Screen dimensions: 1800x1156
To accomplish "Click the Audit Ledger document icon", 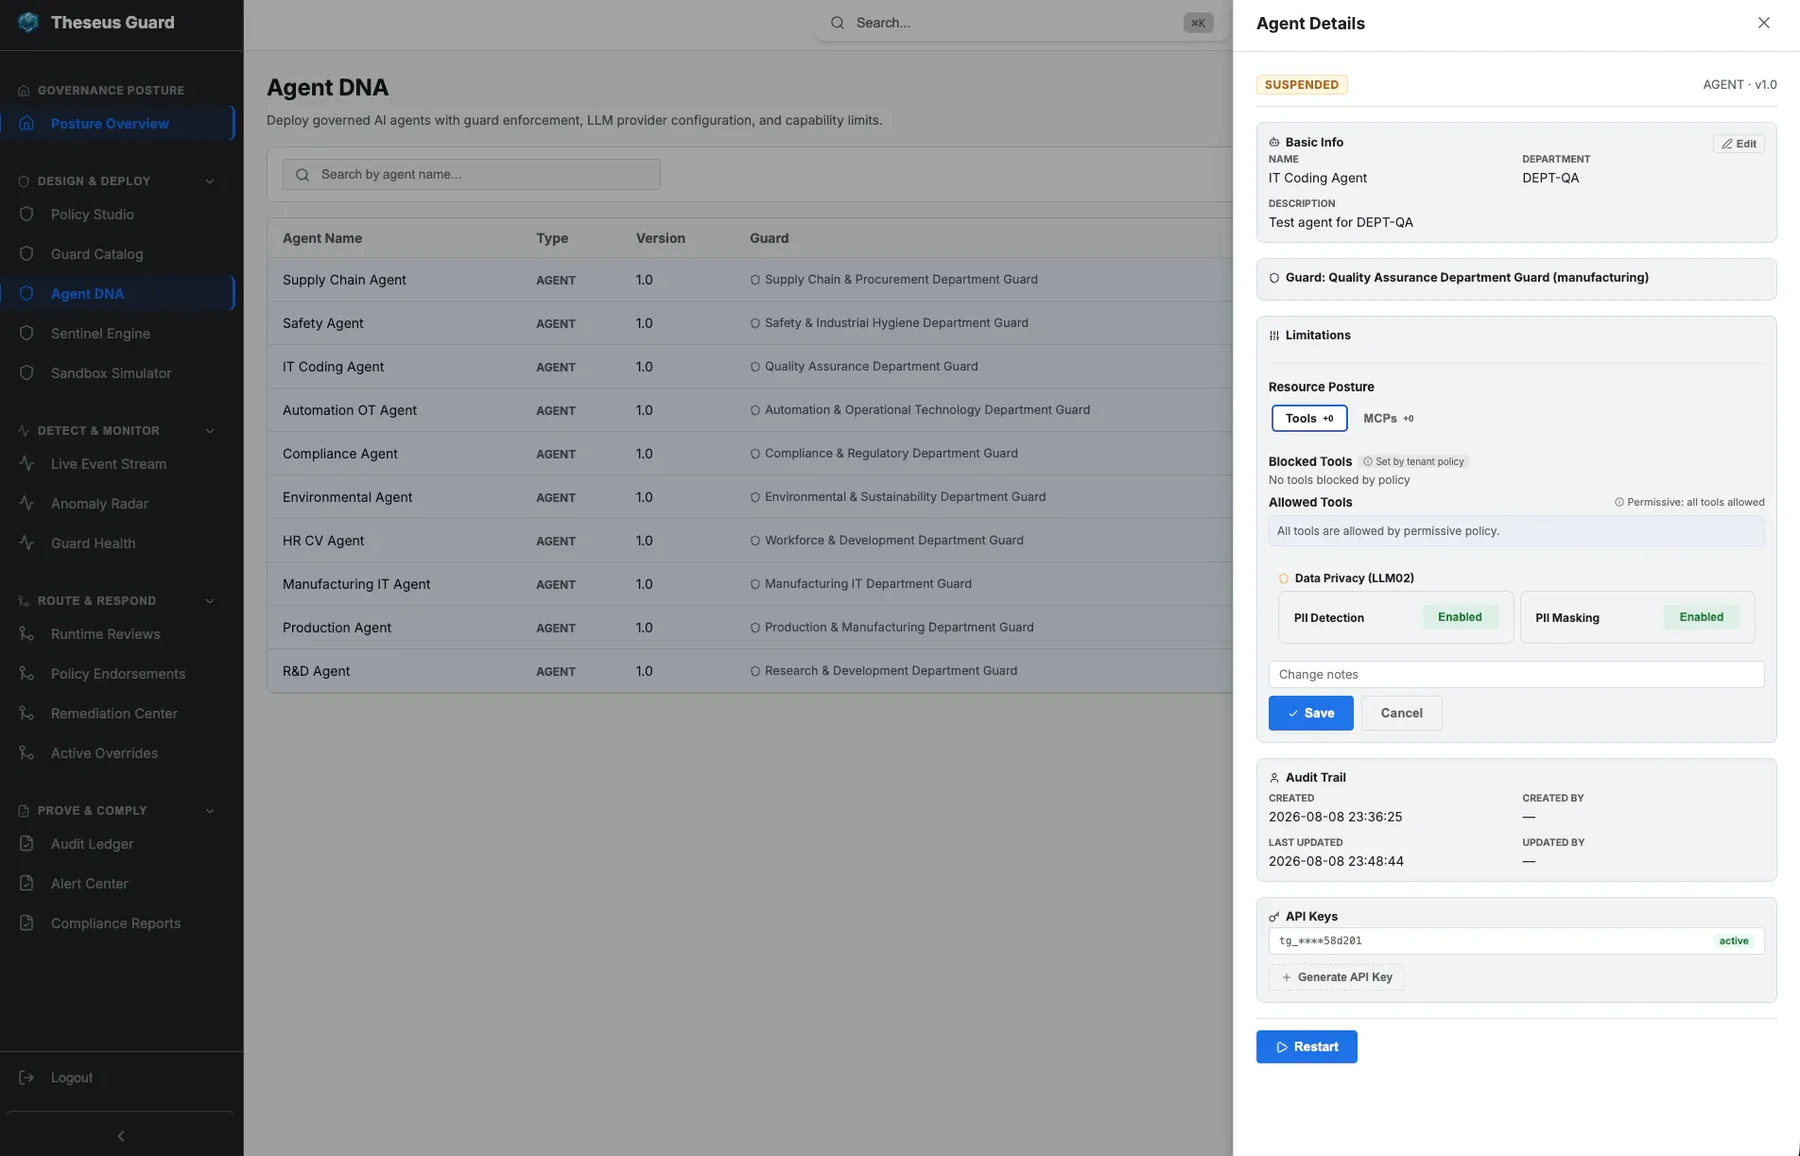I will [27, 844].
